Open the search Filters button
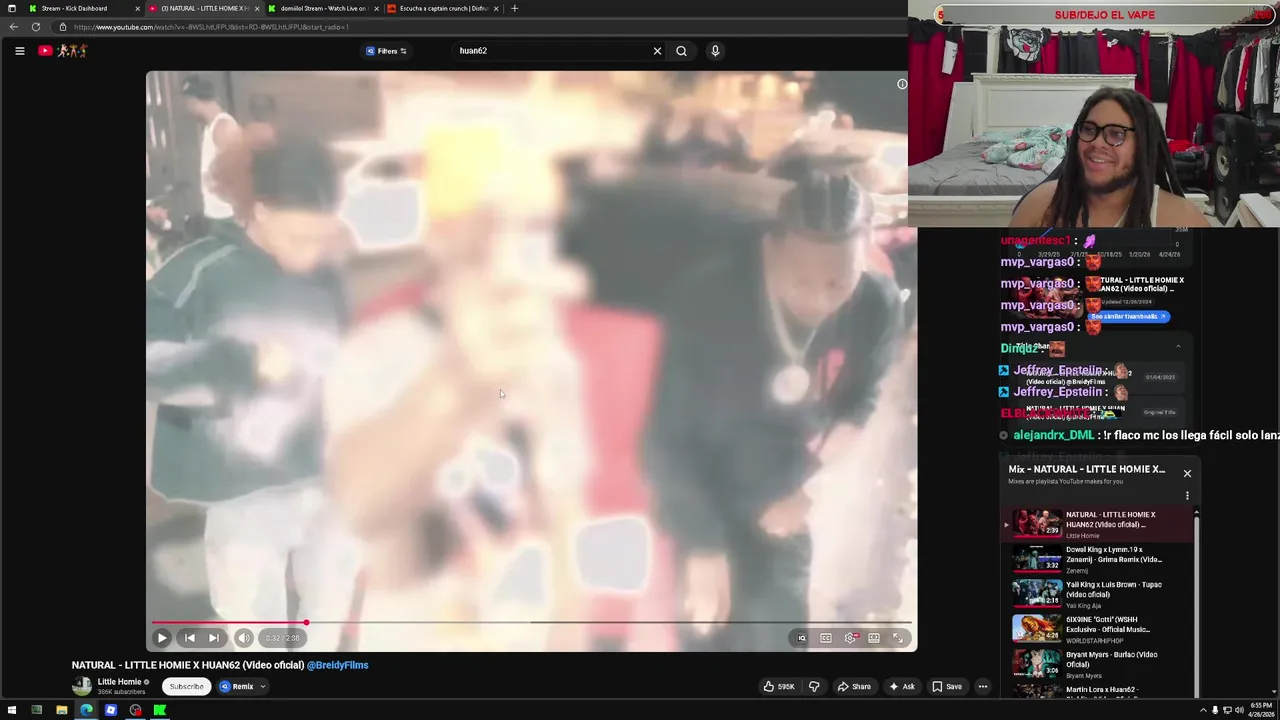The height and width of the screenshot is (720, 1280). (386, 51)
